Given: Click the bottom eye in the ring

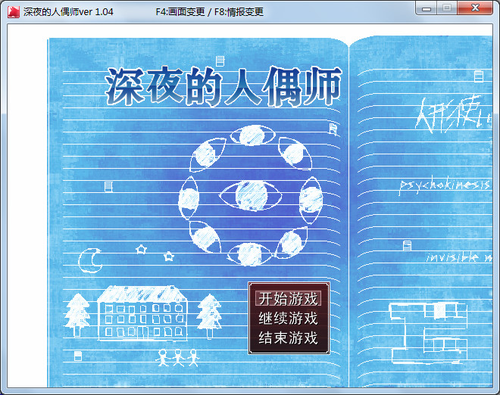Looking at the screenshot, I should (x=250, y=254).
